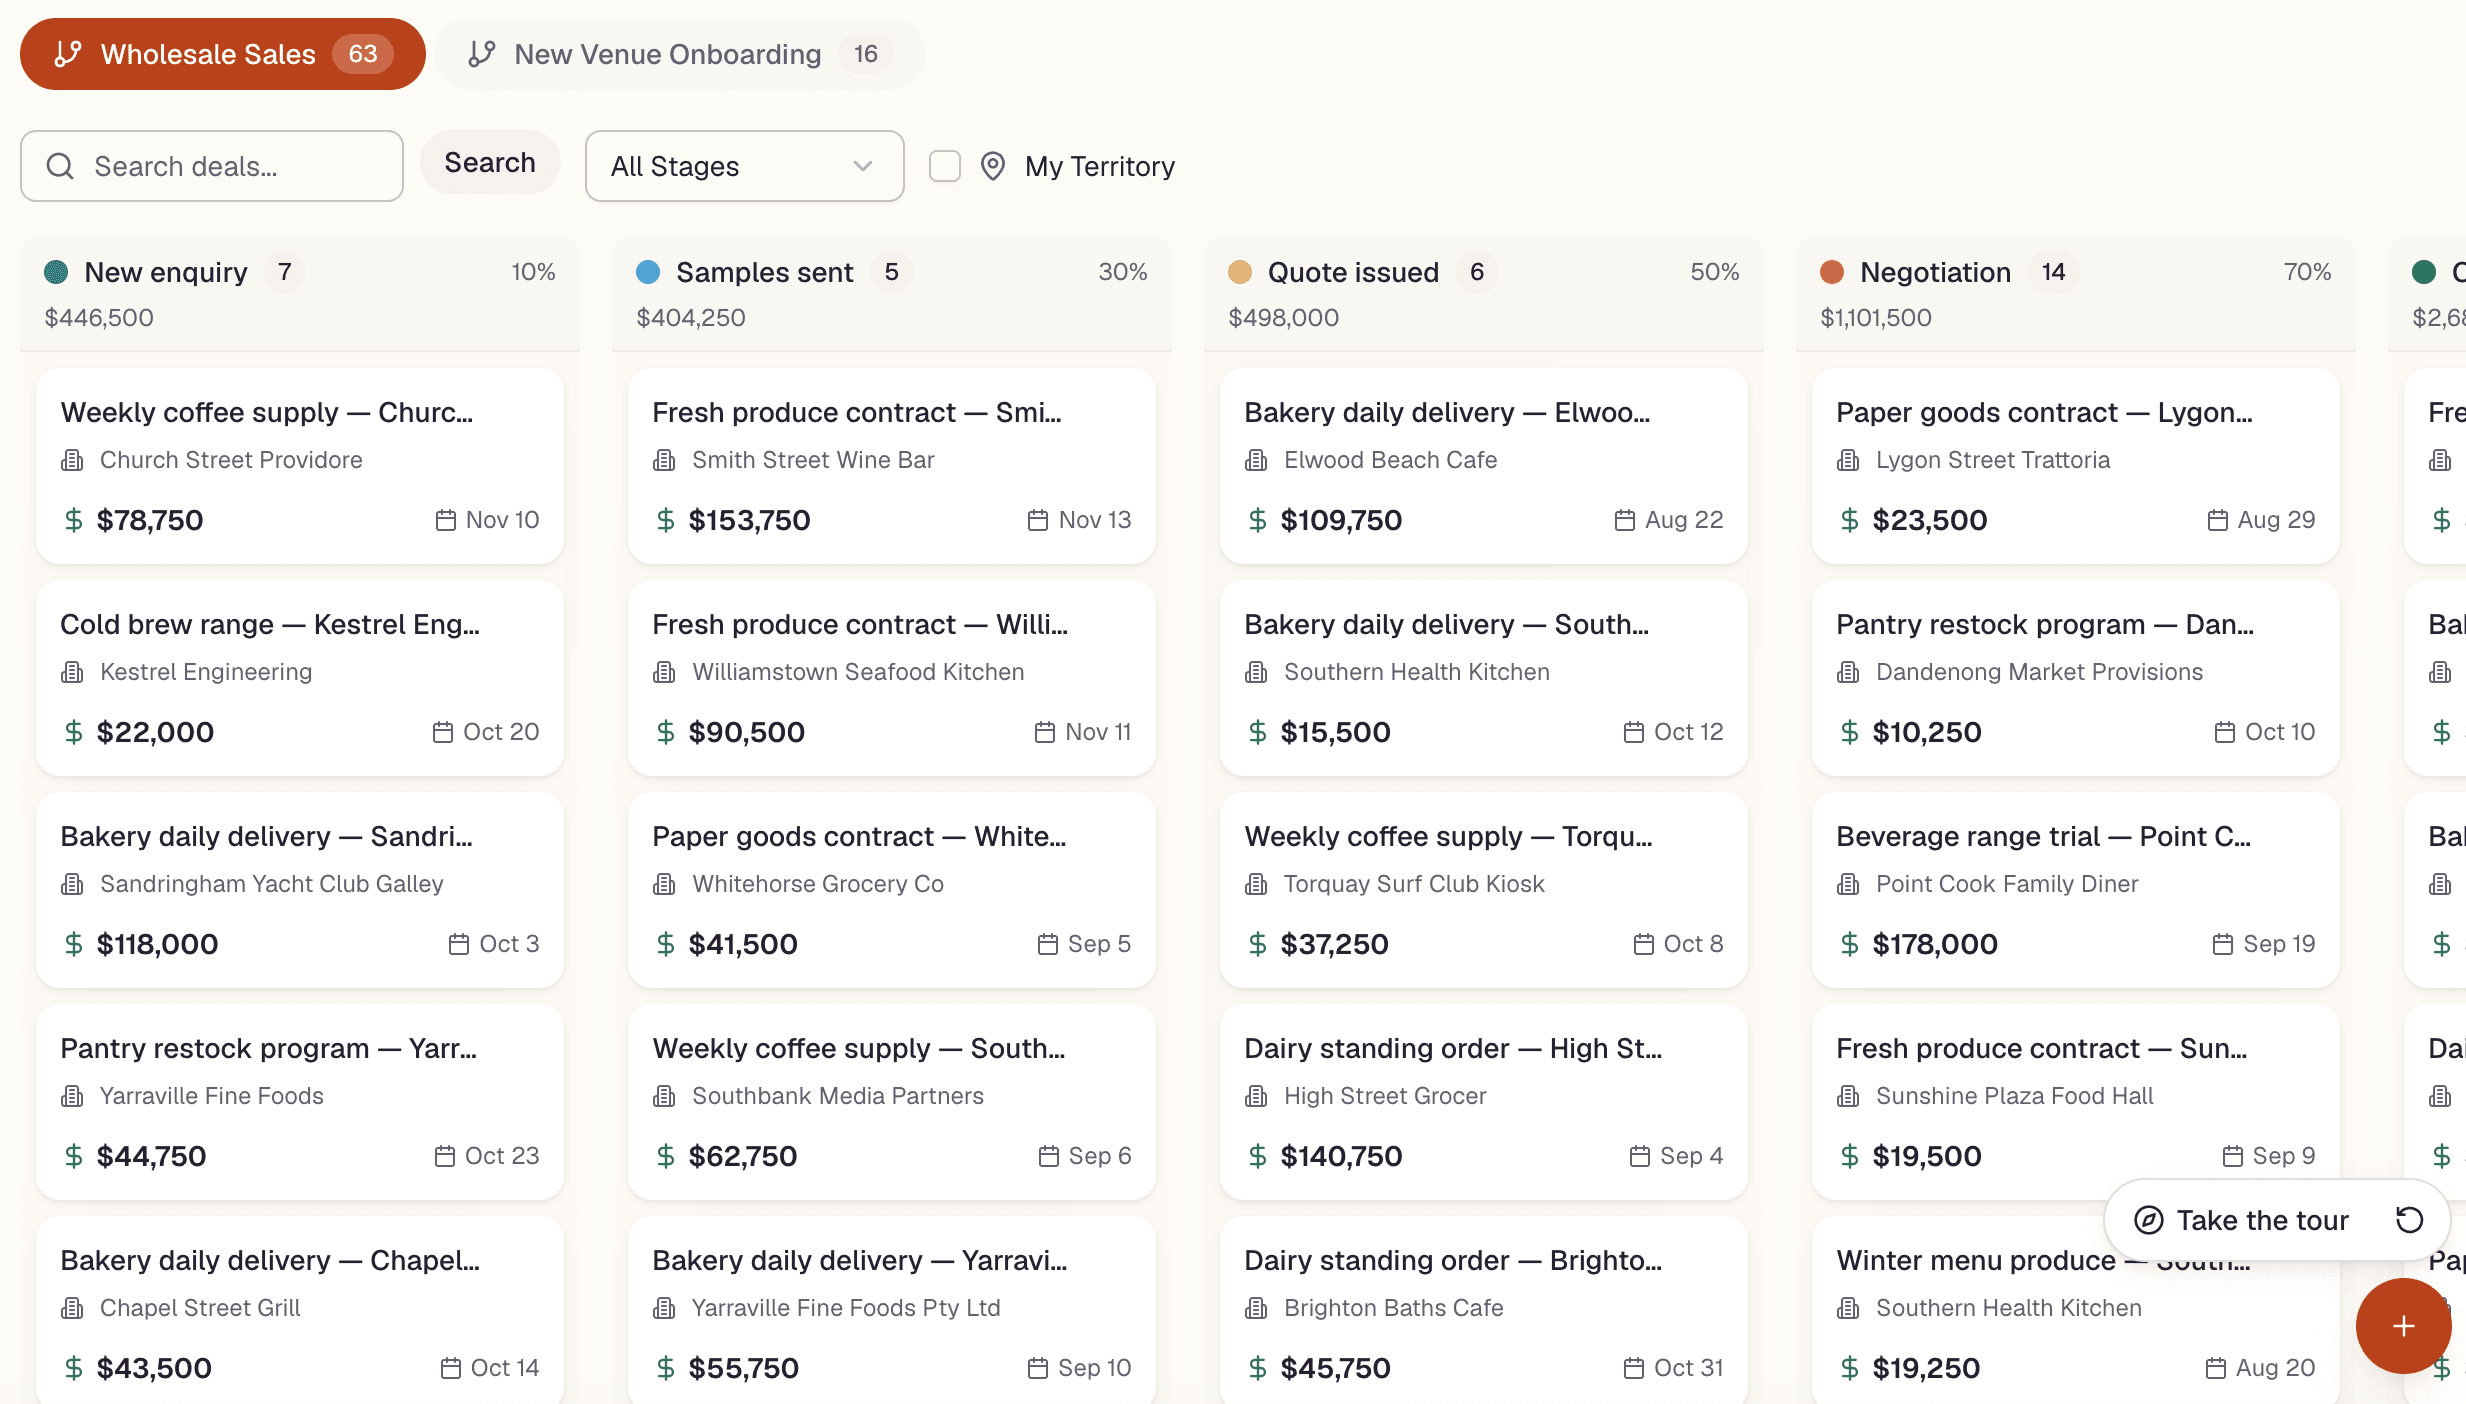The width and height of the screenshot is (2466, 1404).
Task: Click the $446,500 New enquiry total
Action: point(99,318)
